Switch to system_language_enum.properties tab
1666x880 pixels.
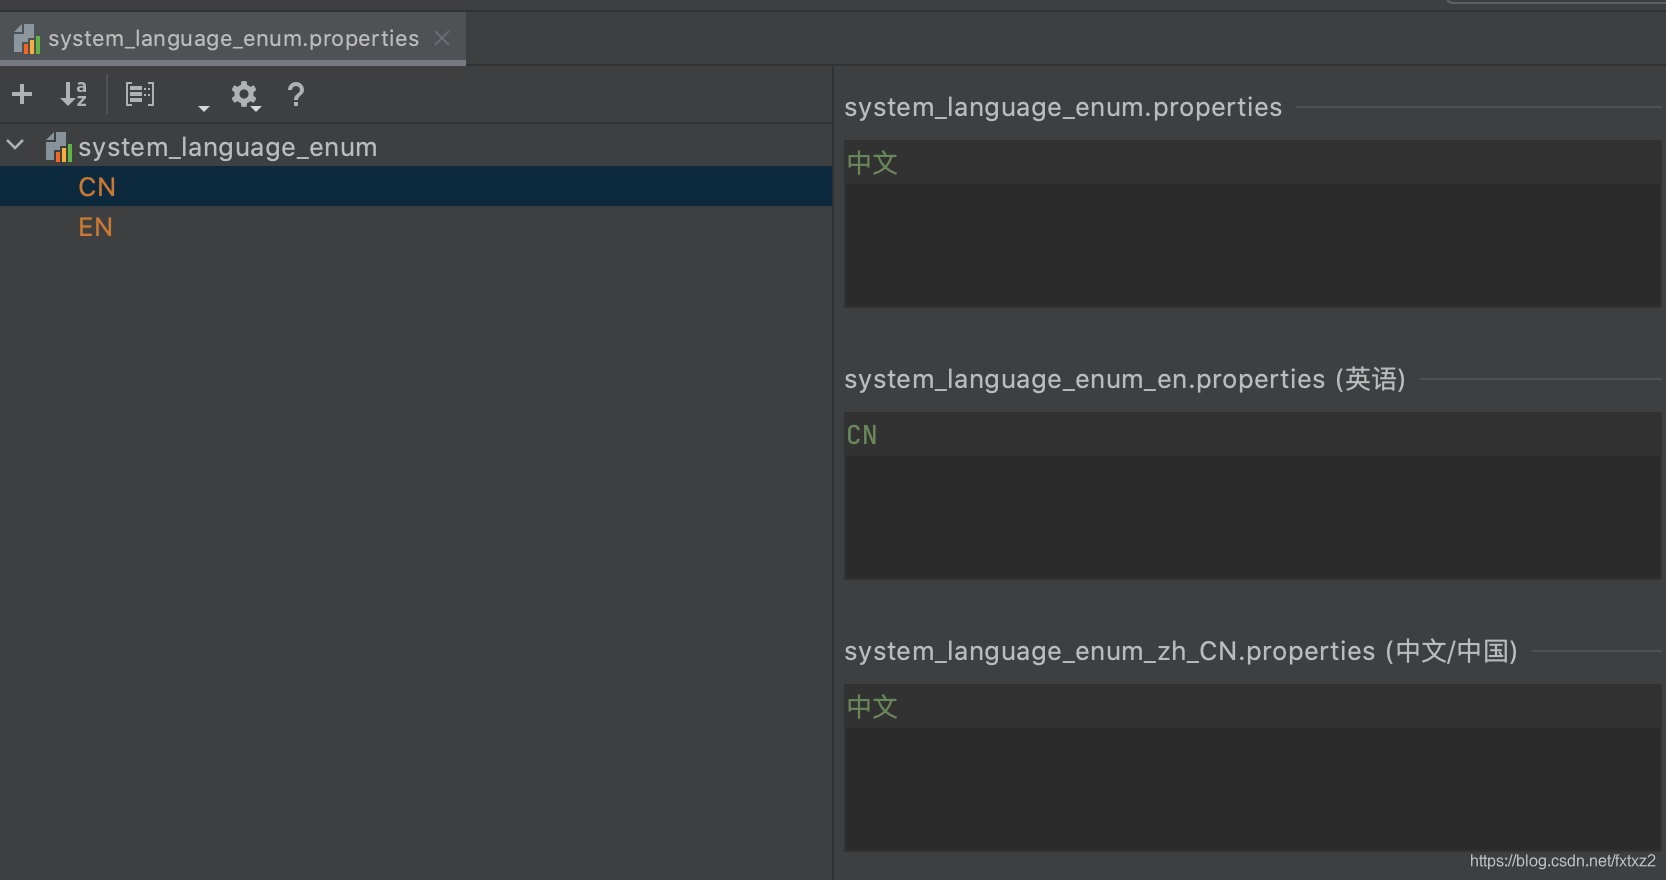[x=233, y=39]
